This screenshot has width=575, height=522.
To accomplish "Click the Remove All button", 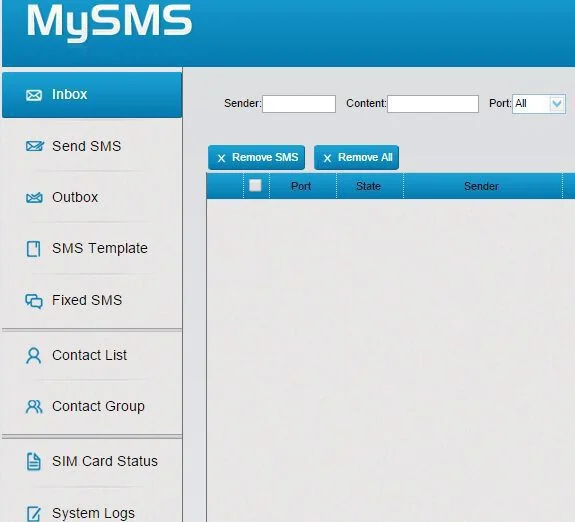I will click(356, 158).
